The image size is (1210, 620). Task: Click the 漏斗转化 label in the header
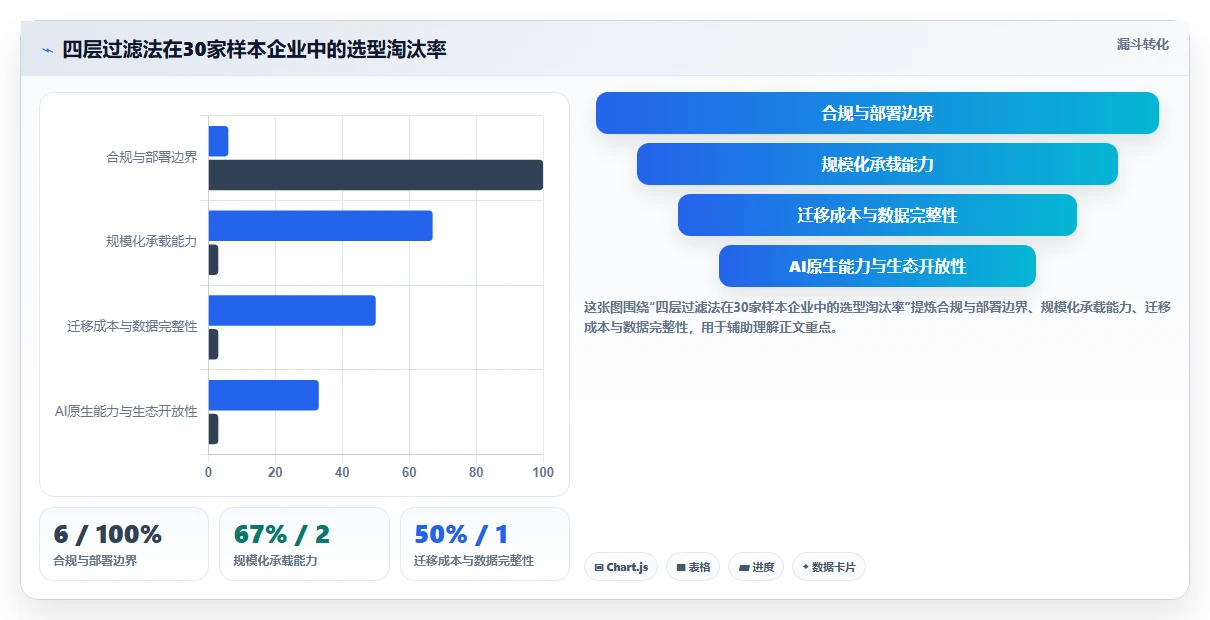point(1142,44)
